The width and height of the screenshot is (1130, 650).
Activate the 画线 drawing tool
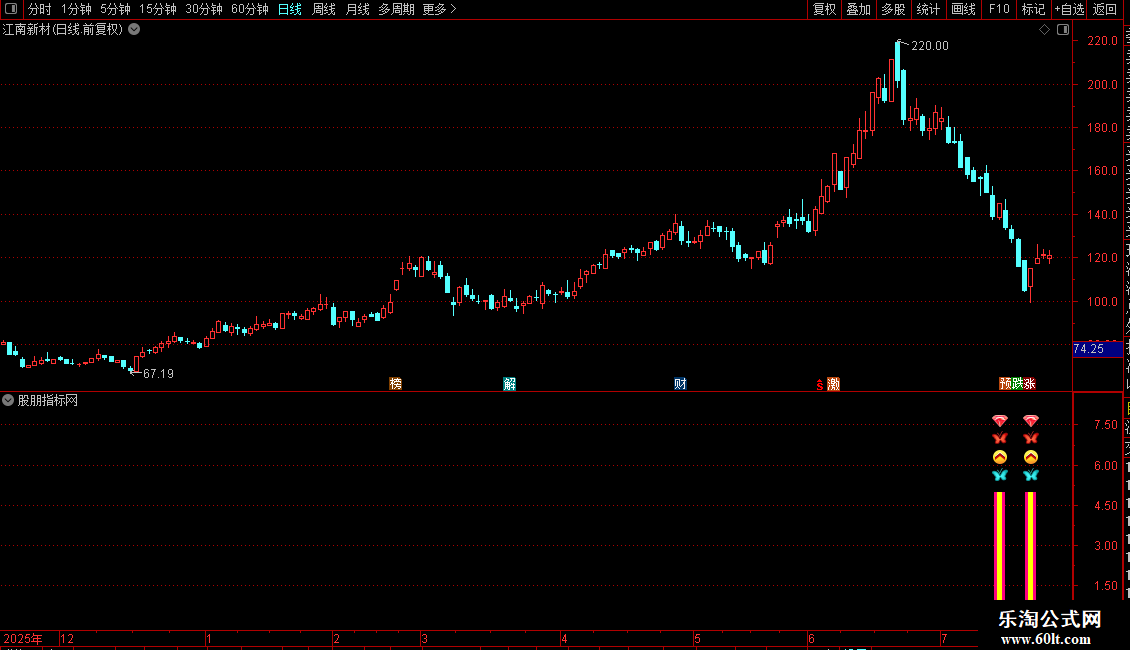coord(963,9)
